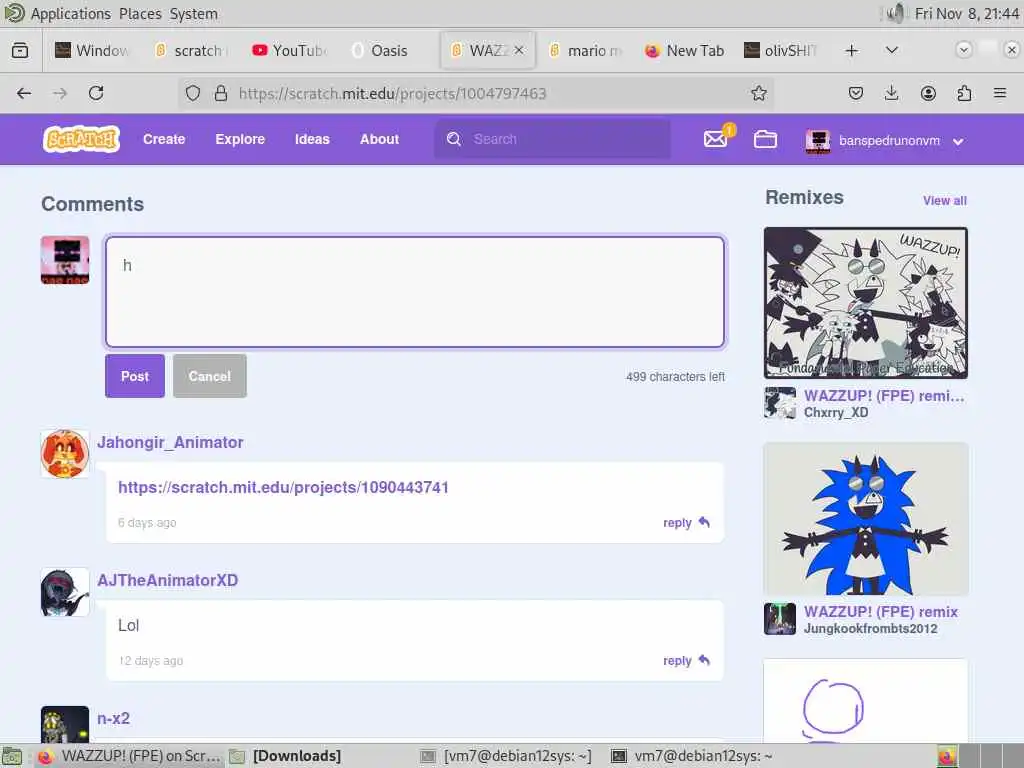Open the scratch.mit.edu/projects/1090443741 link
Image resolution: width=1024 pixels, height=768 pixels.
click(x=283, y=487)
